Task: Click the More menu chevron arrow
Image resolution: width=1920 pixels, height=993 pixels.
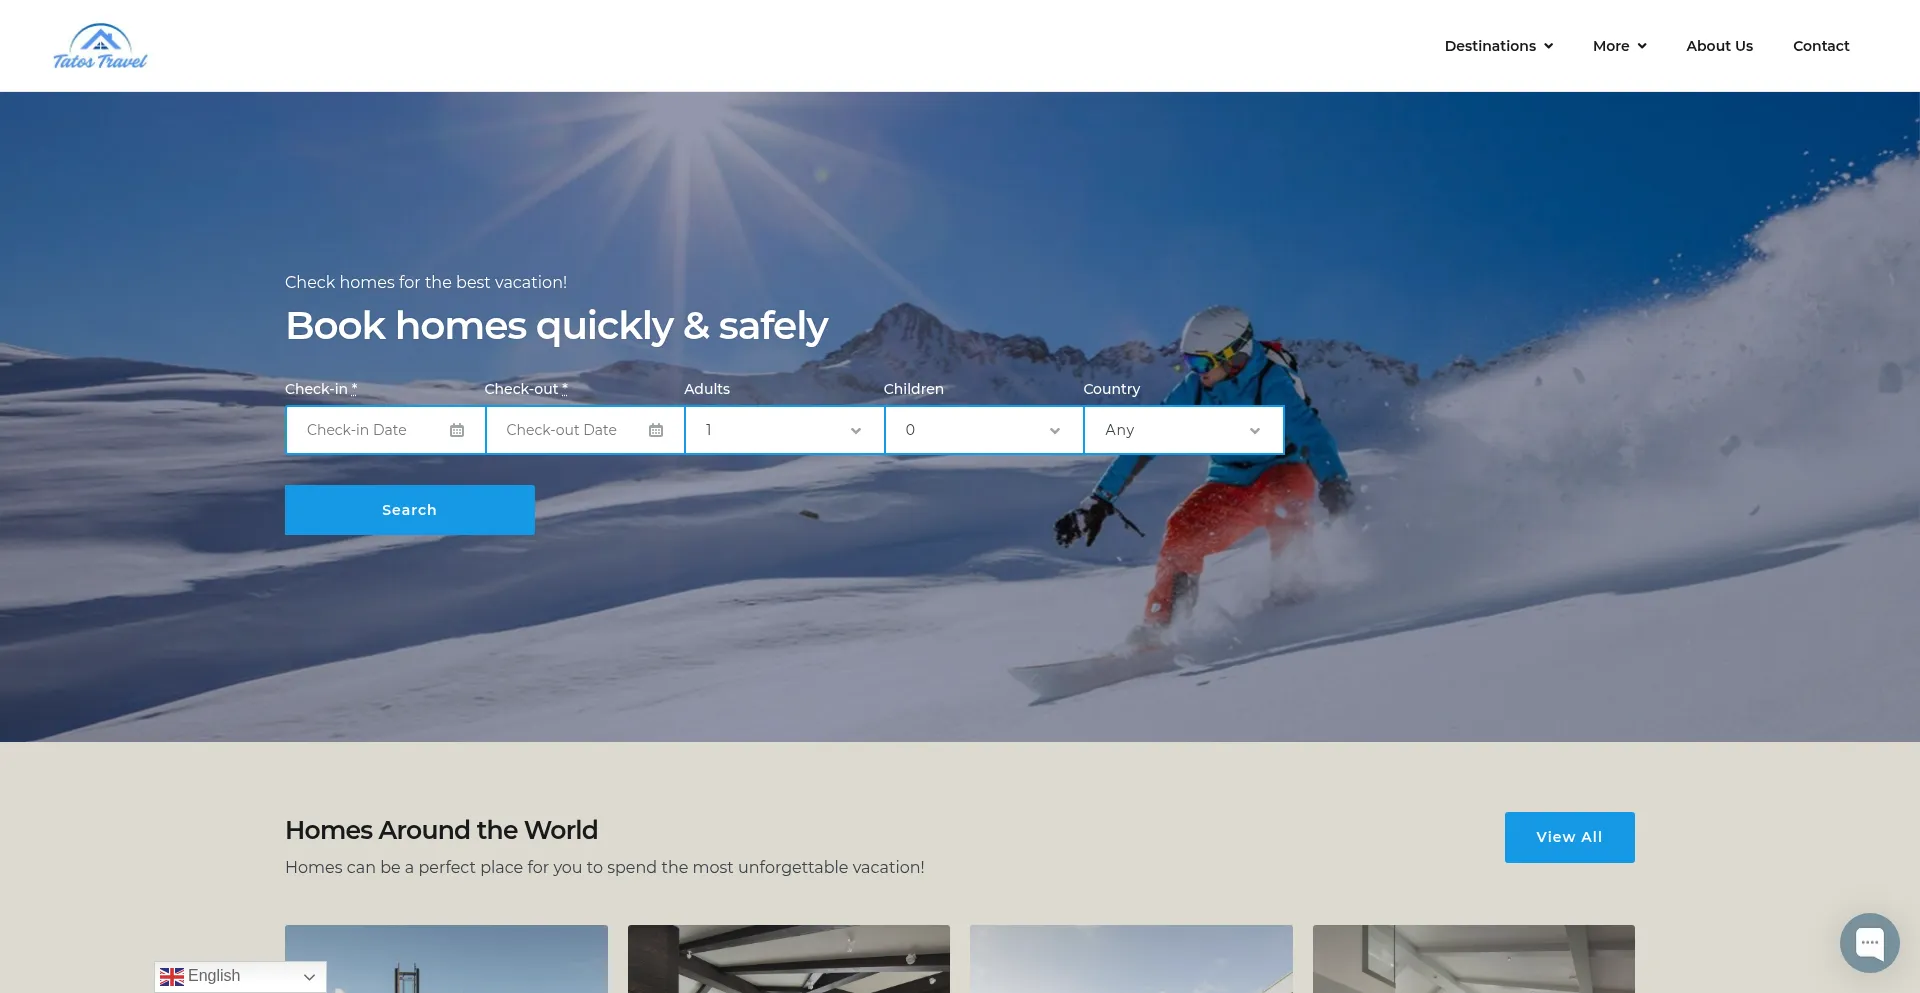Action: [1641, 46]
